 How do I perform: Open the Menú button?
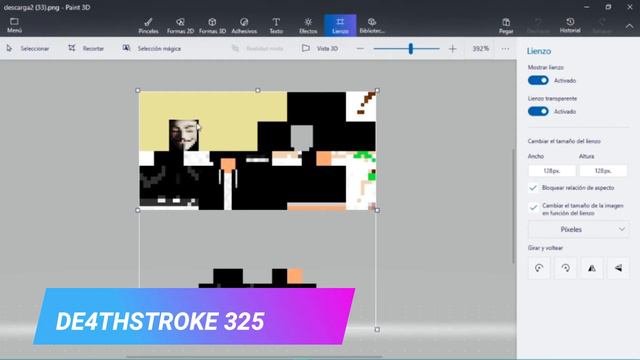click(x=14, y=25)
